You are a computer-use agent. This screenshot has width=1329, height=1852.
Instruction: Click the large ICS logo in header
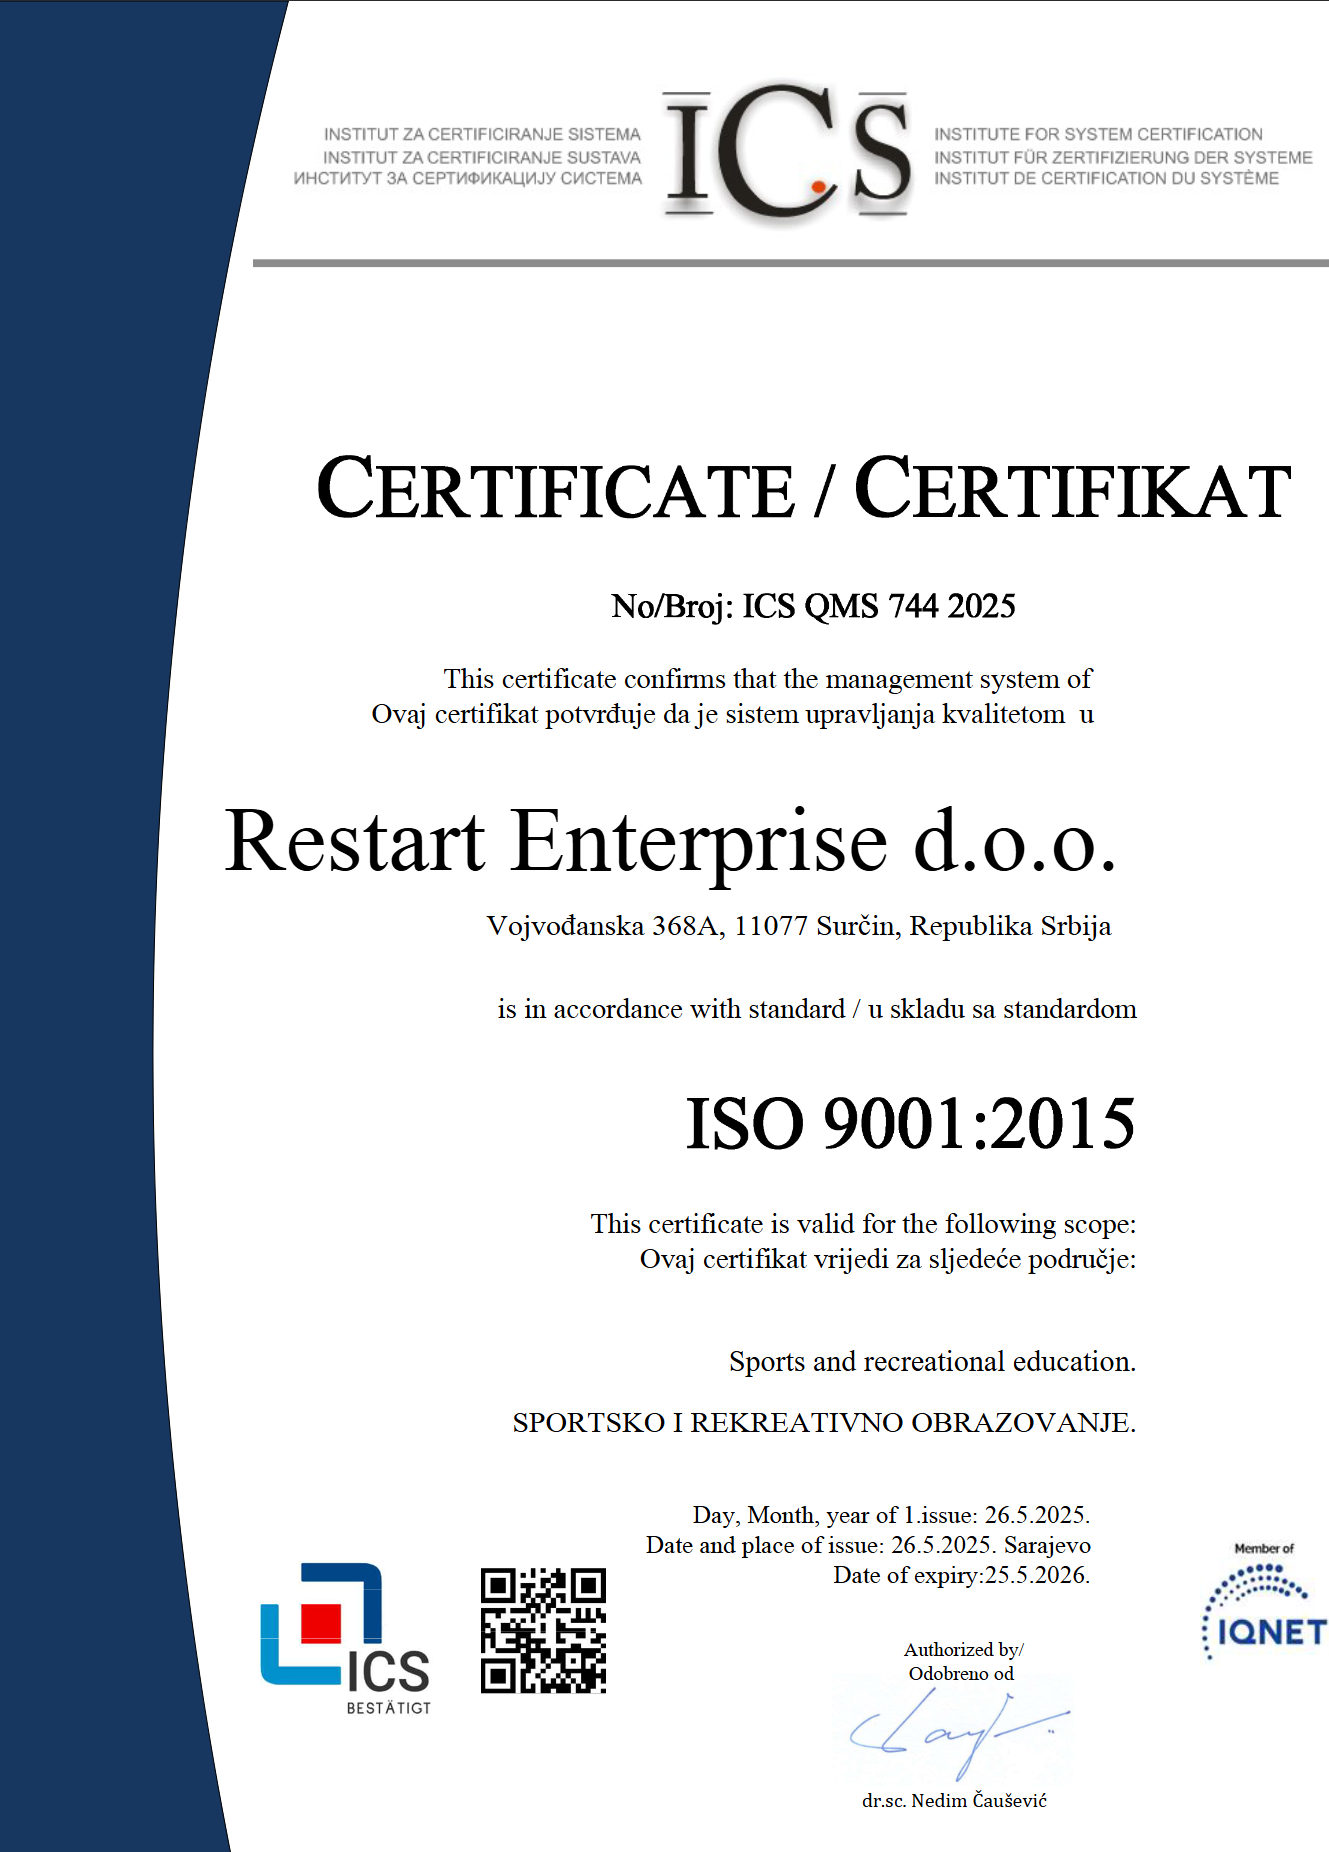787,152
